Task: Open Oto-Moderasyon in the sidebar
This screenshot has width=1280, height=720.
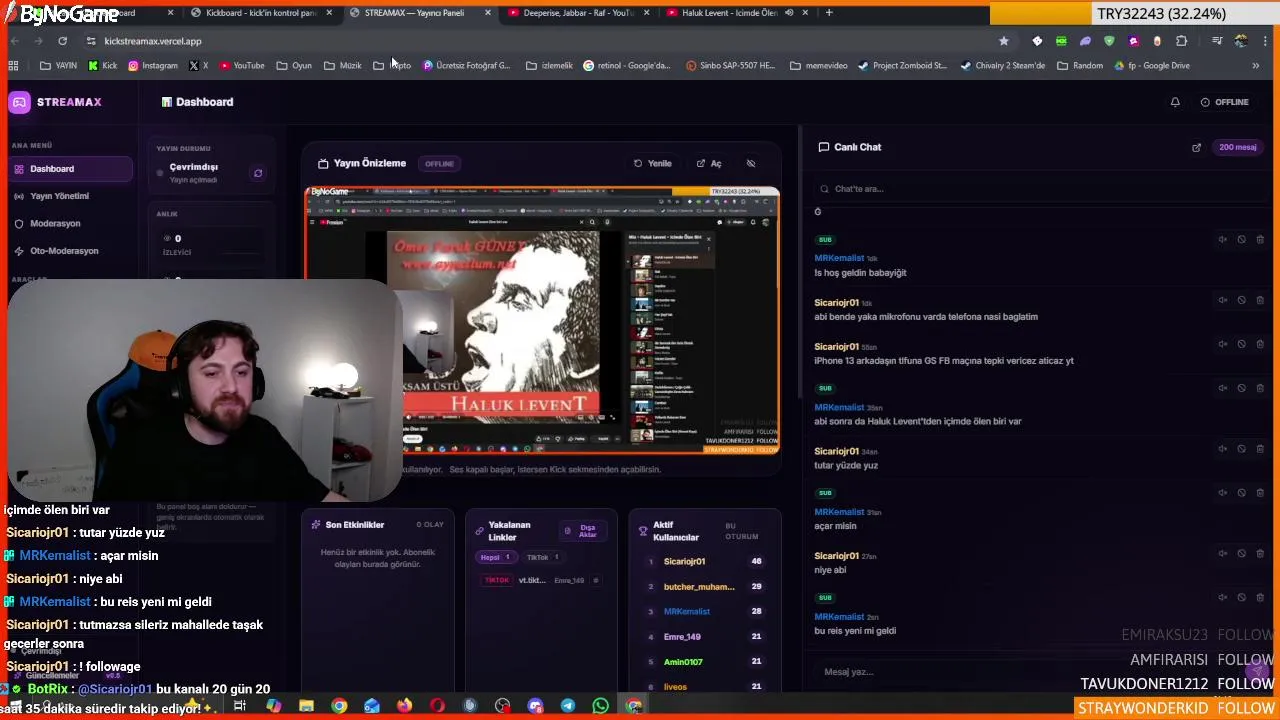Action: 68,251
